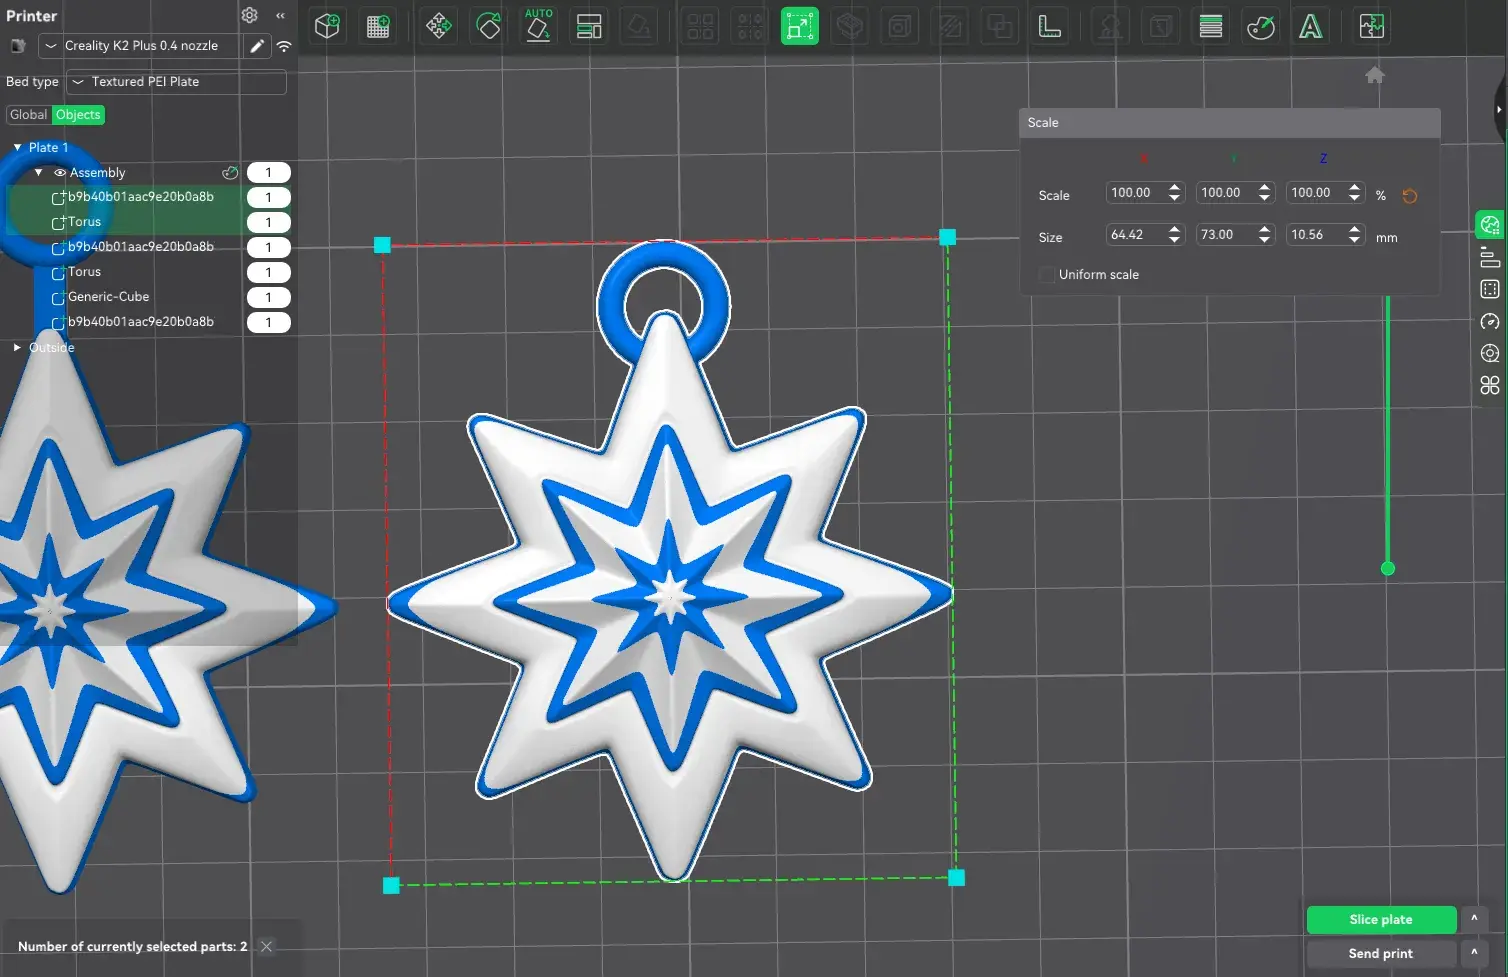
Task: Toggle Assembly eye visibility icon
Action: (60, 173)
